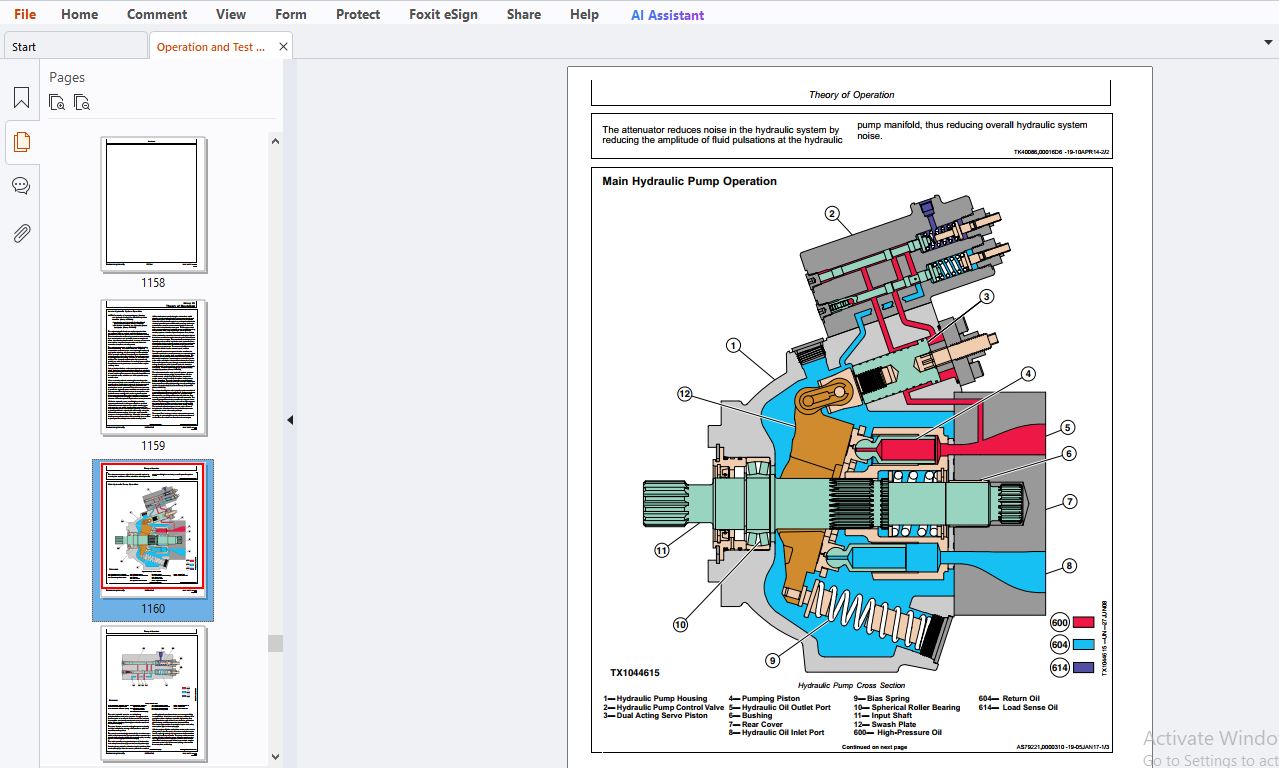Click callout number 12 in diagram
Screen dimensions: 1279x768
(684, 394)
